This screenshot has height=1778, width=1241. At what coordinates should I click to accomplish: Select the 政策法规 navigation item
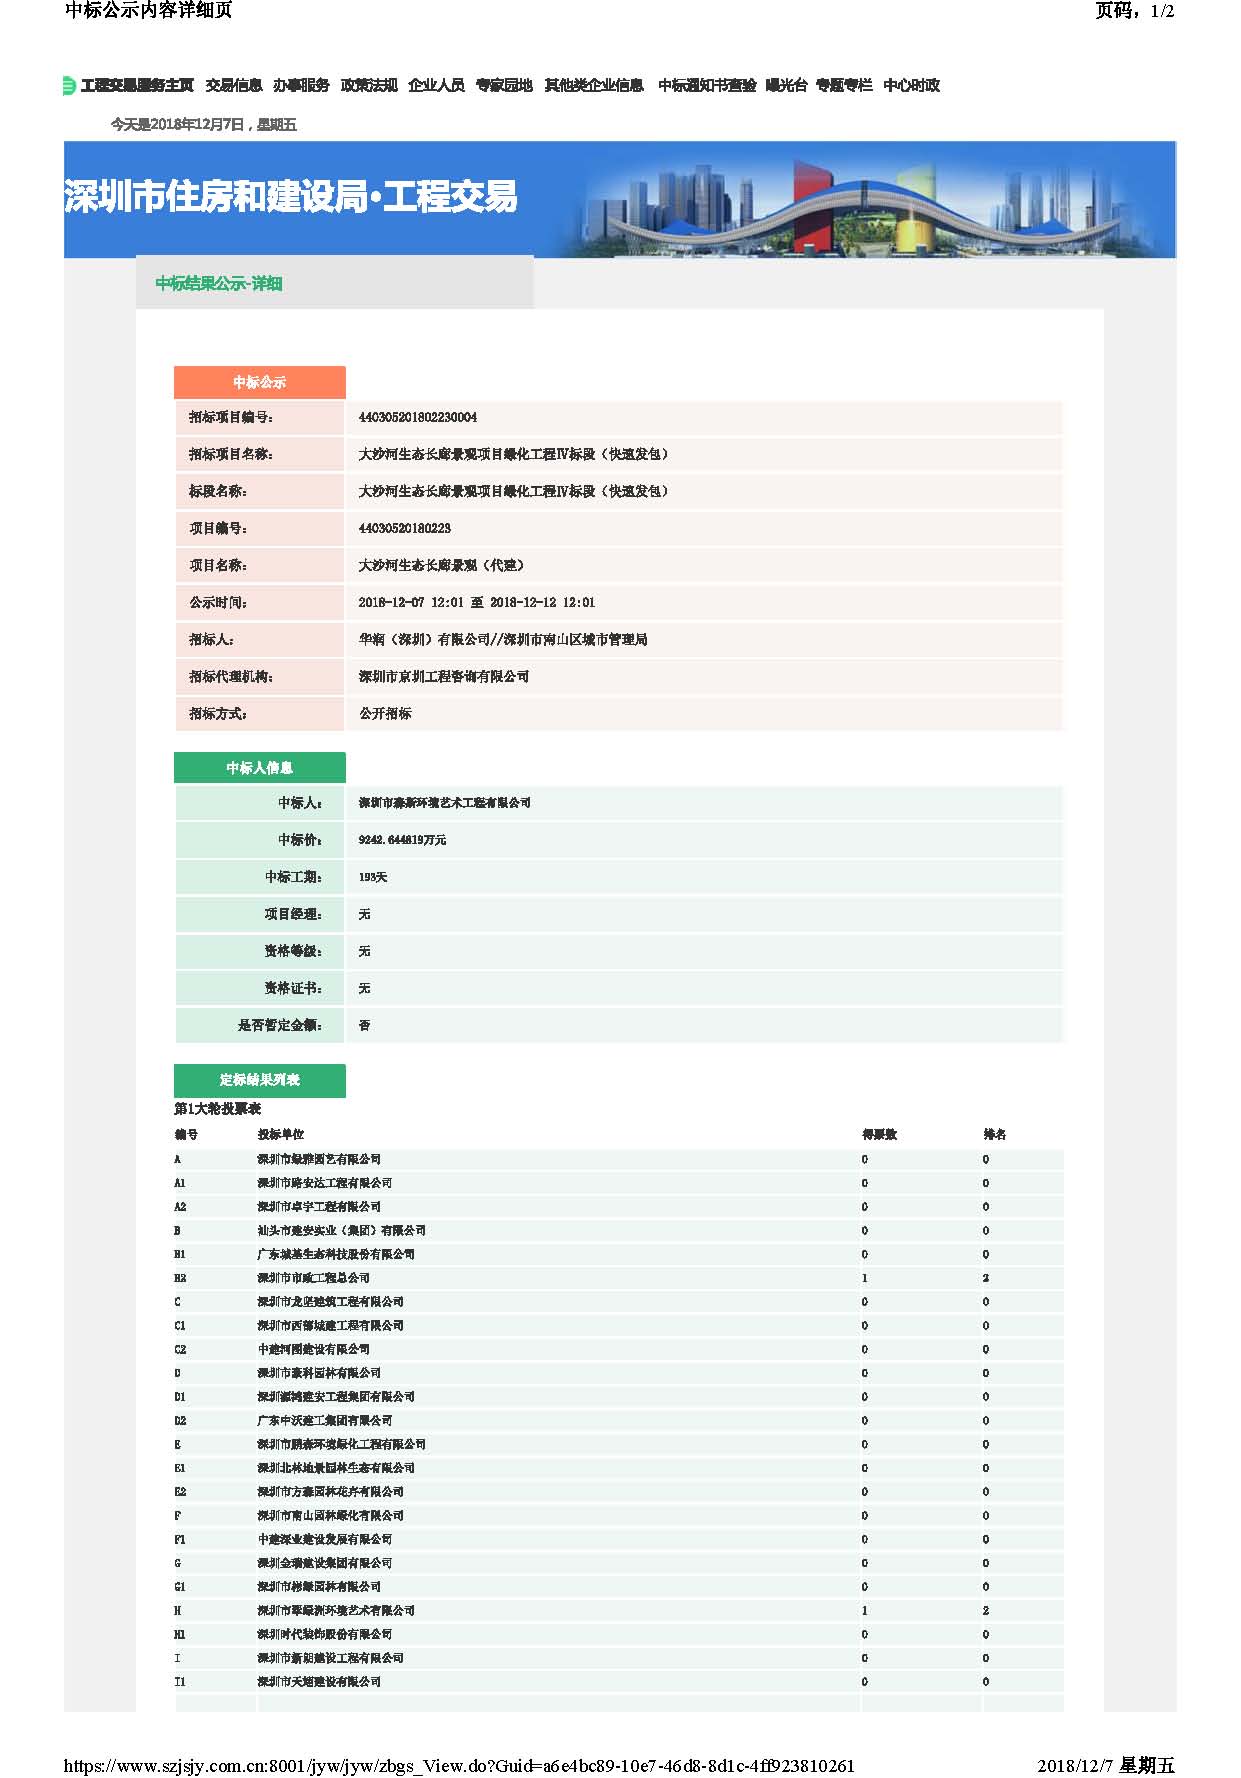(x=369, y=86)
